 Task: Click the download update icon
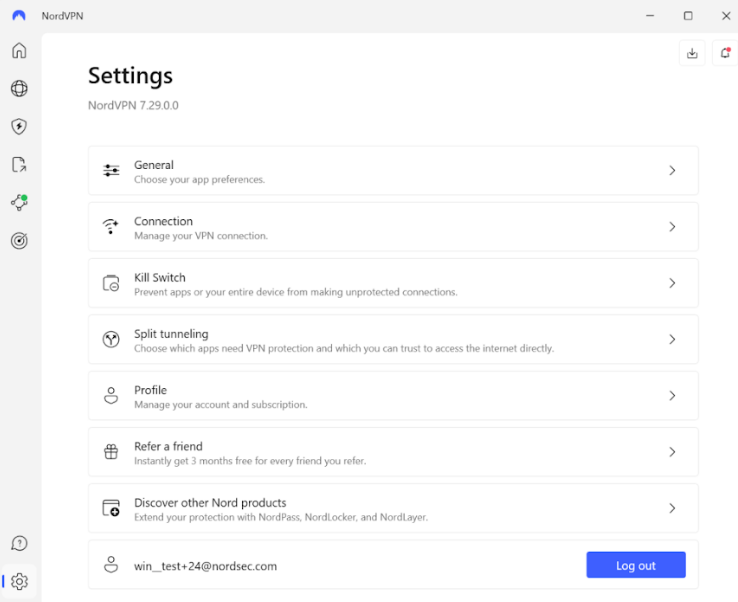(692, 54)
